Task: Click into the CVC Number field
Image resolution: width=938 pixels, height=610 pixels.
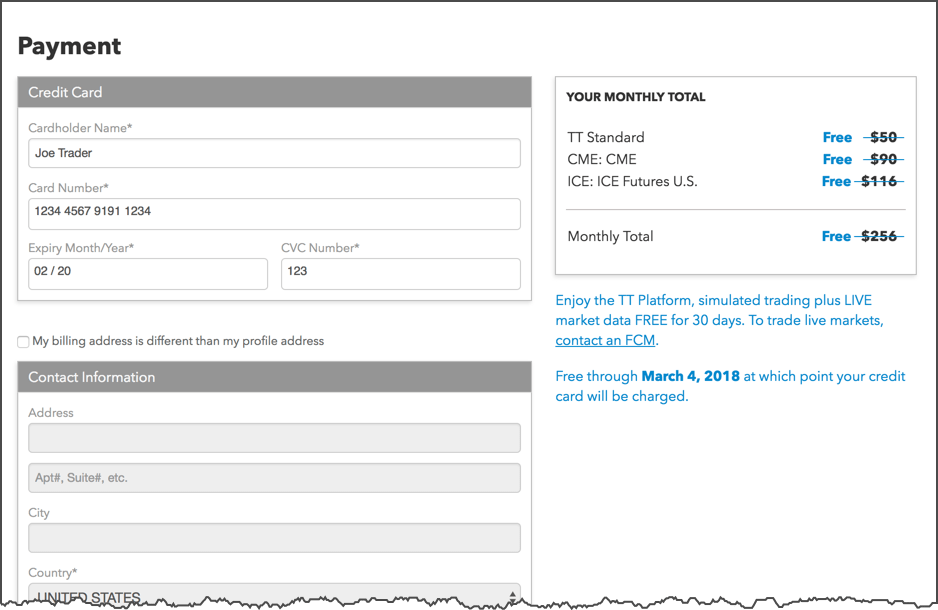Action: [401, 273]
